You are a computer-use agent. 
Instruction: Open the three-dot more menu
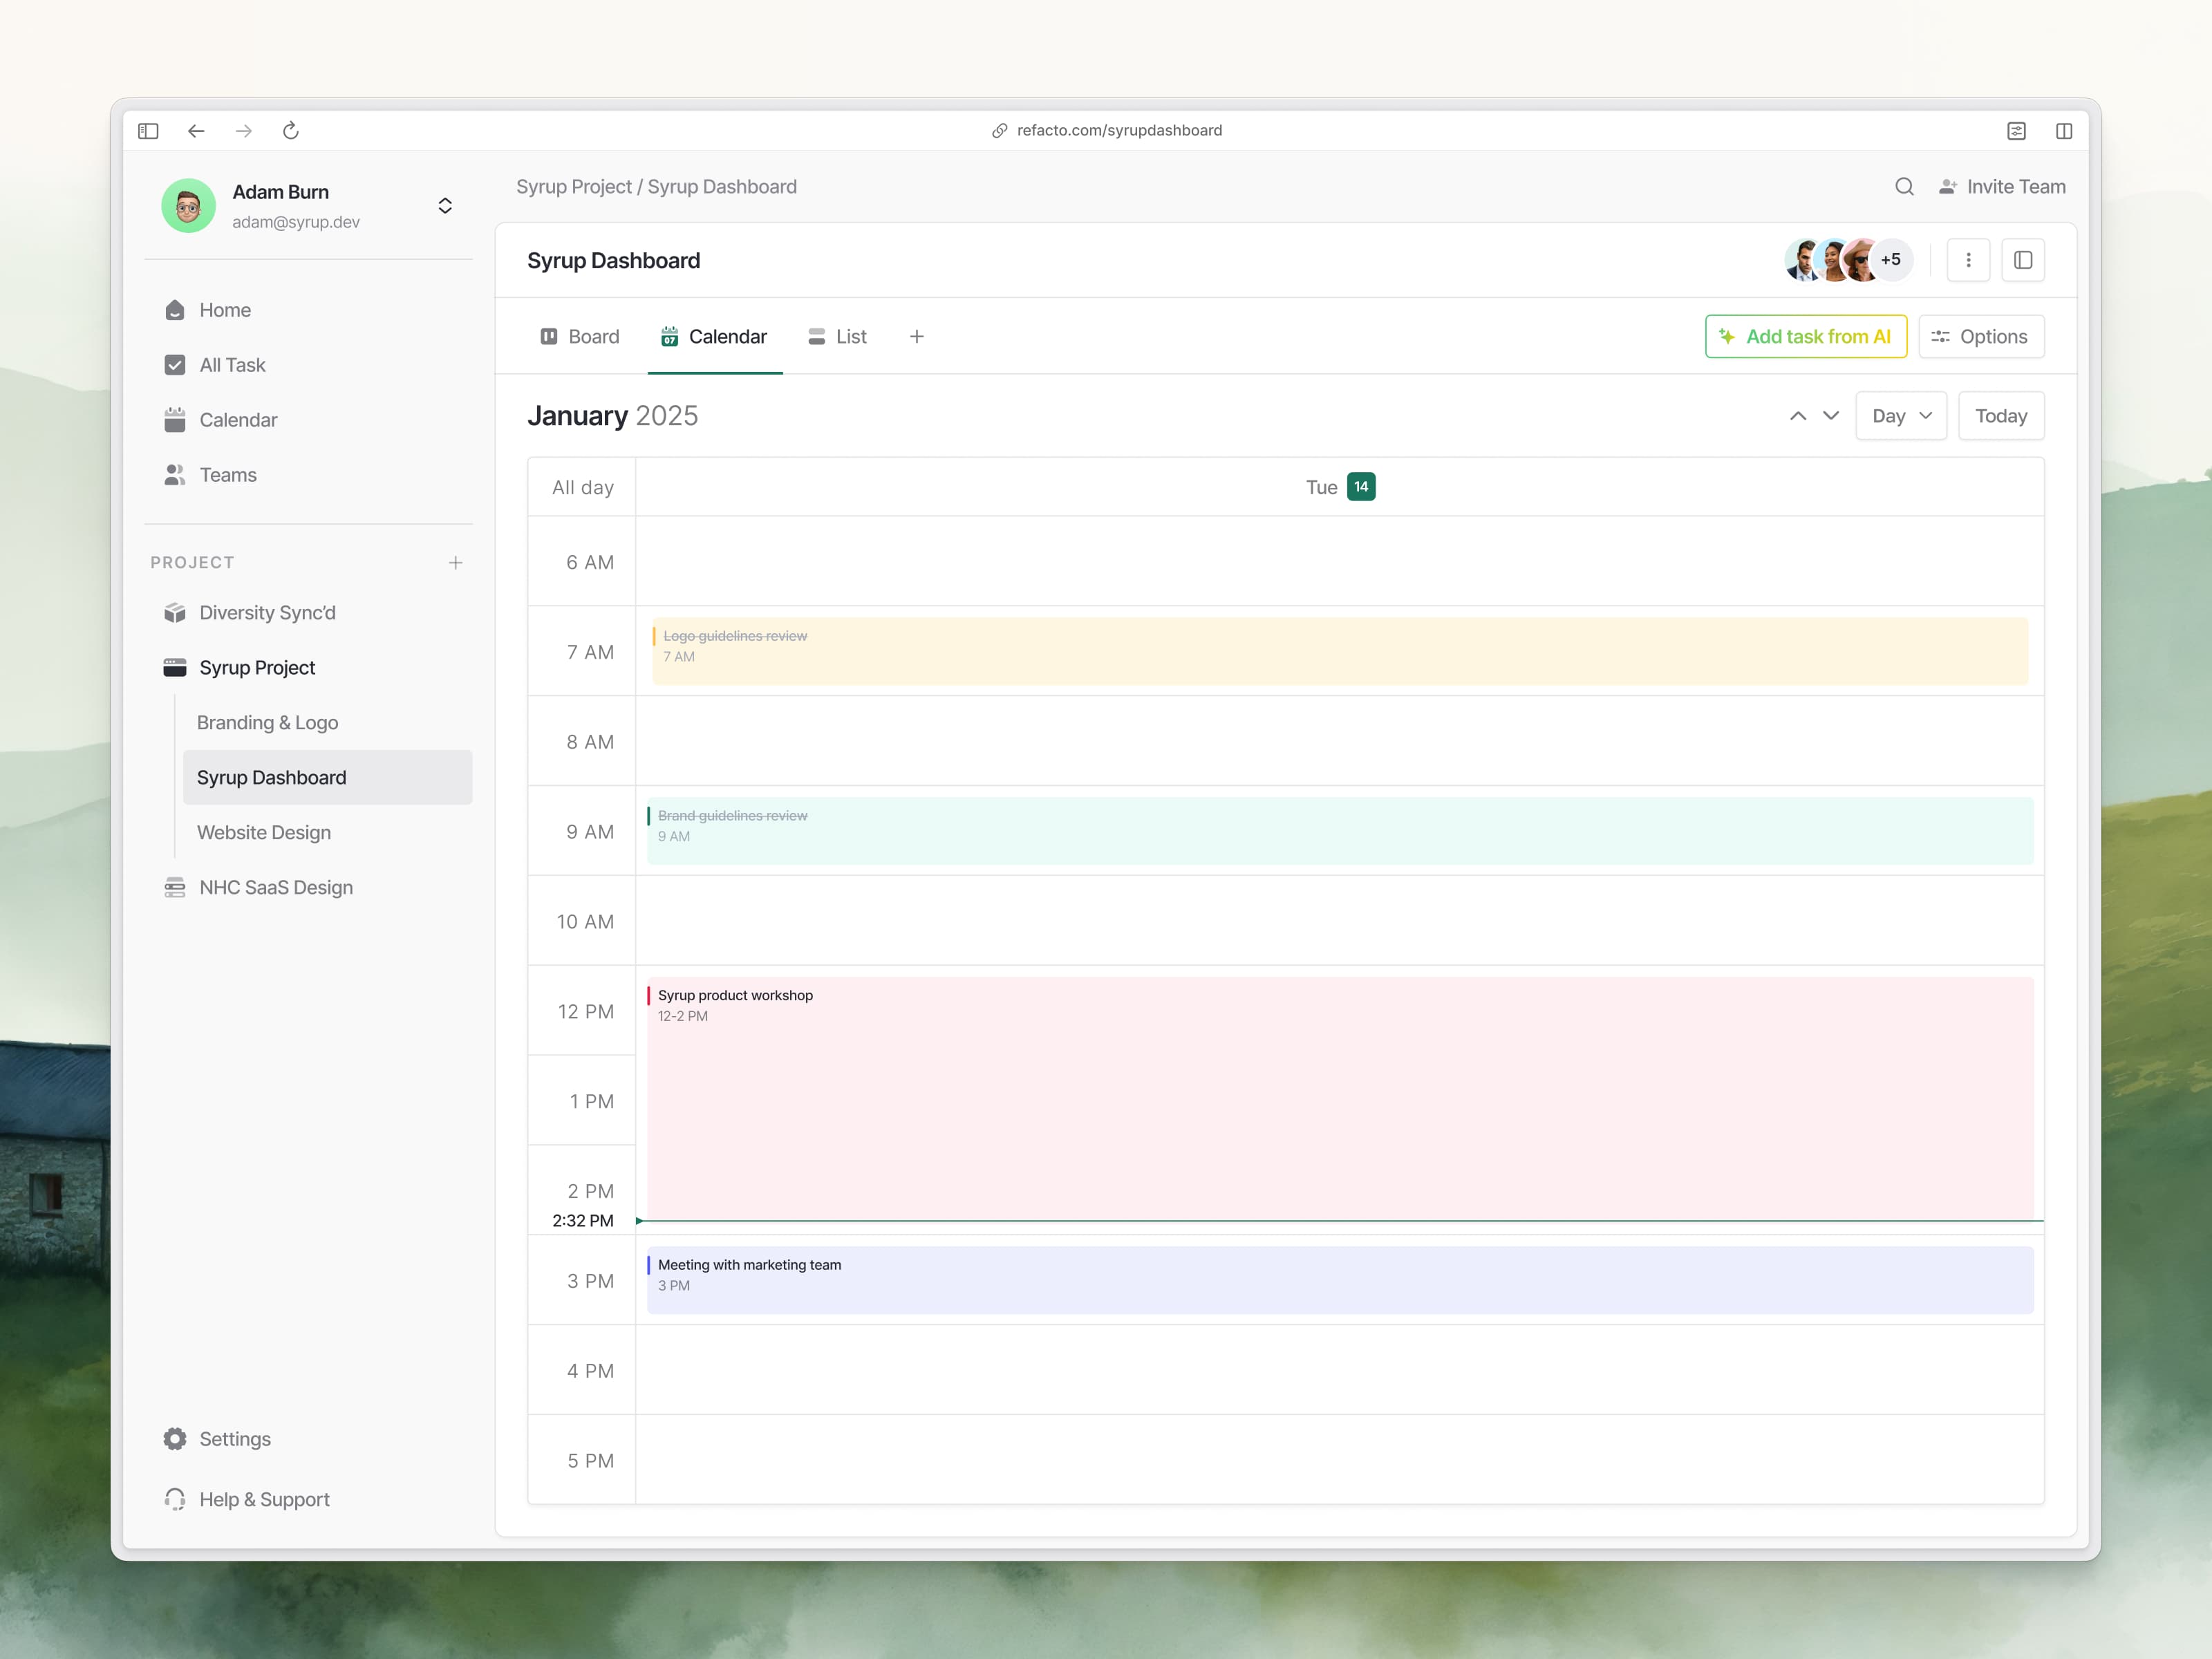1969,260
